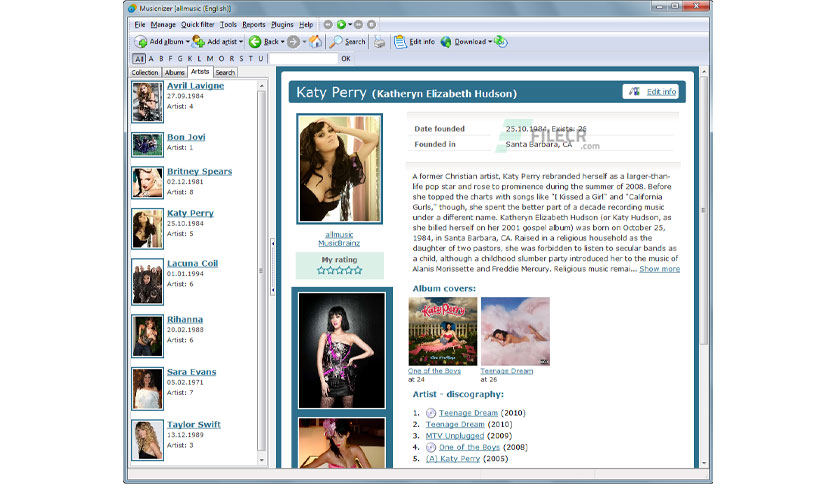This screenshot has height=484, width=836.
Task: Open the Plugins menu
Action: (x=282, y=25)
